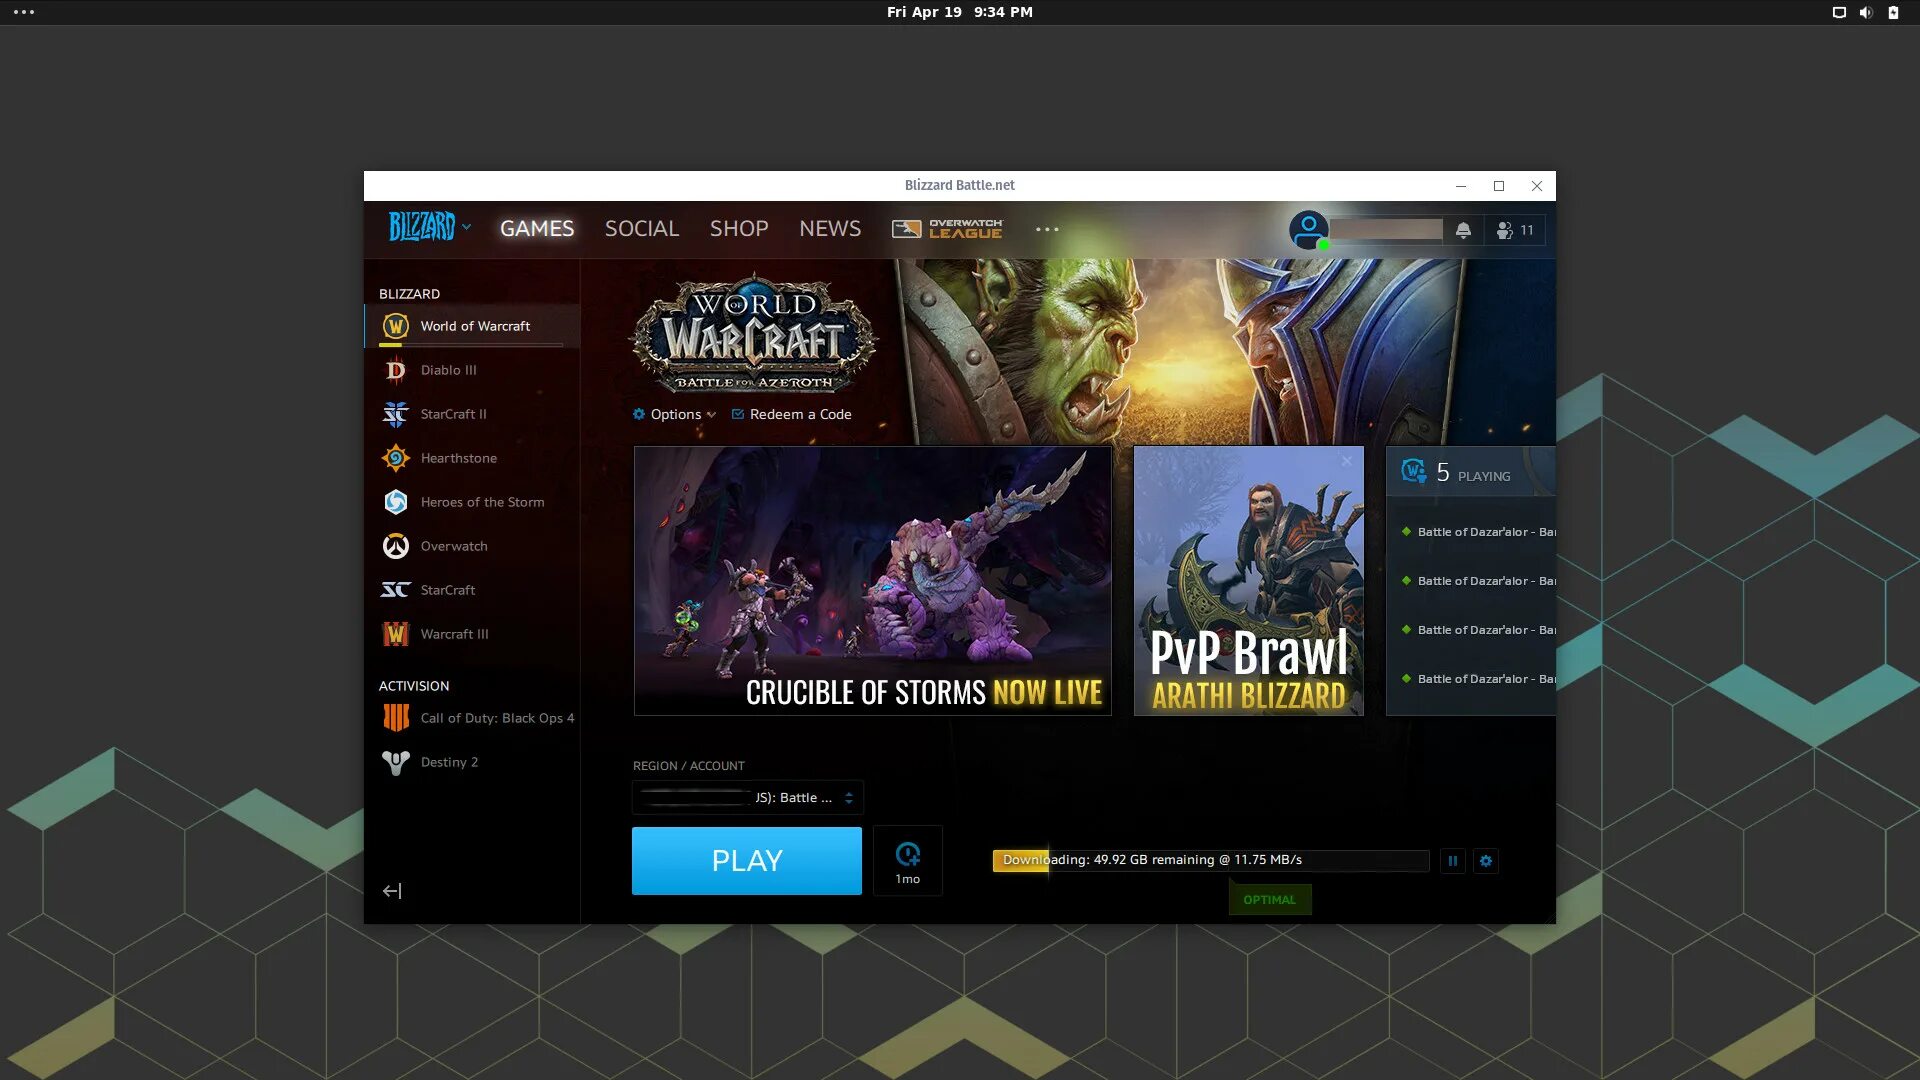
Task: Open StarCraft II game icon
Action: point(396,414)
